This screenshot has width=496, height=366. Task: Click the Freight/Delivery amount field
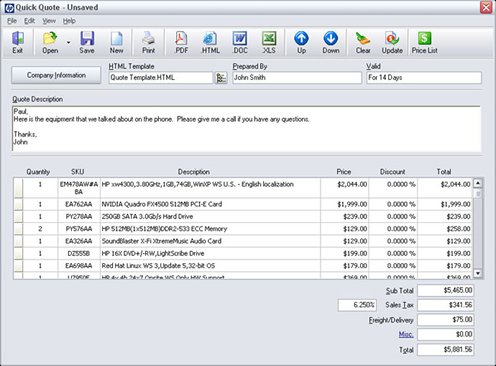(446, 320)
